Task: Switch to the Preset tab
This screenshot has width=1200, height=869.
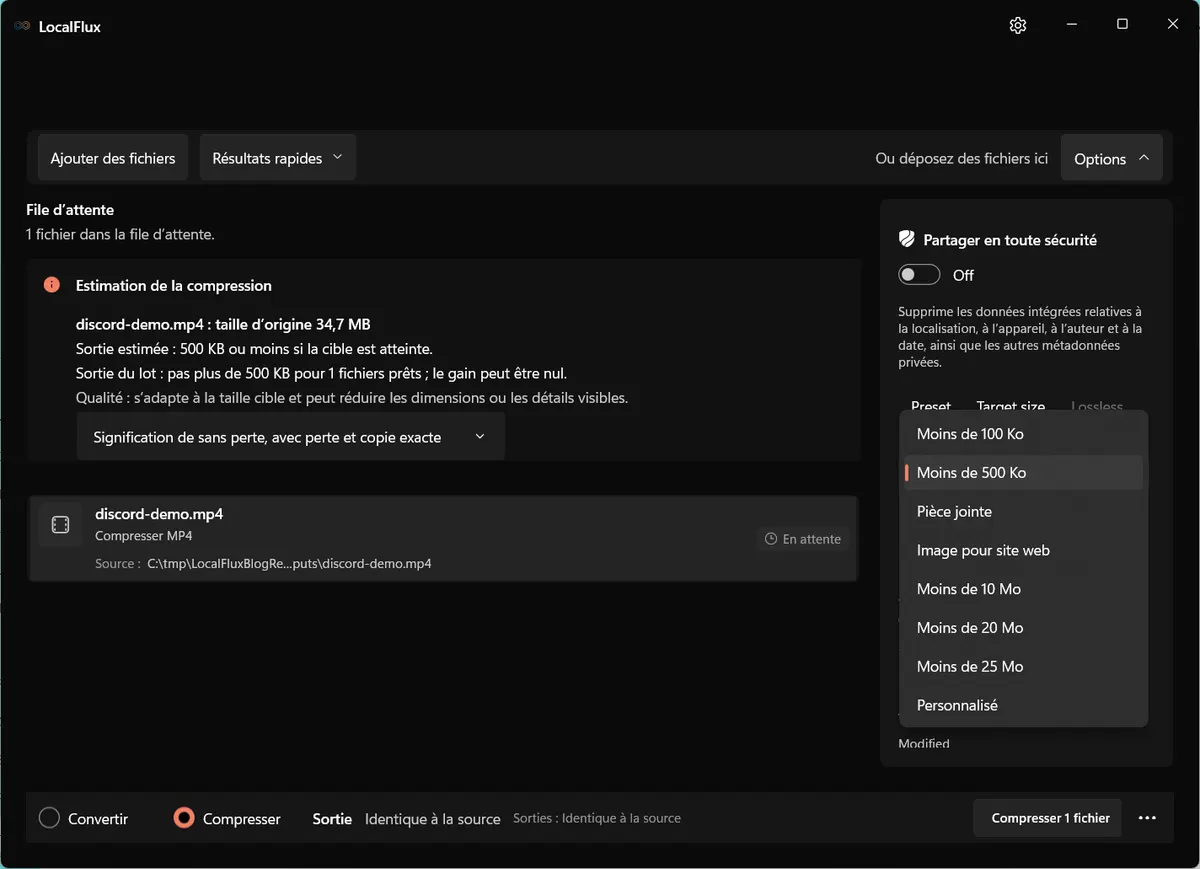Action: pos(931,405)
